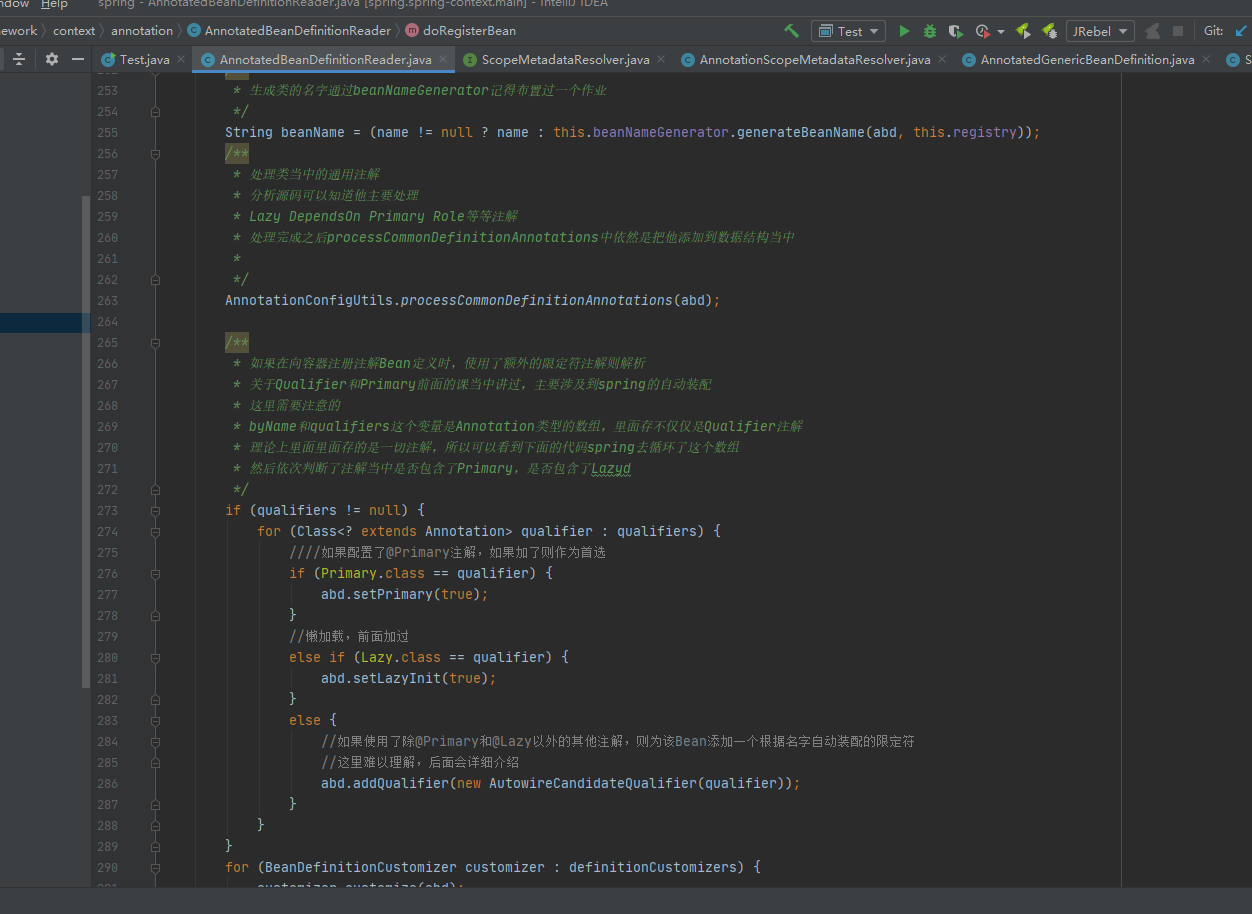Viewport: 1252px width, 914px height.
Task: Click the disabled Stop square icon
Action: click(x=1178, y=31)
